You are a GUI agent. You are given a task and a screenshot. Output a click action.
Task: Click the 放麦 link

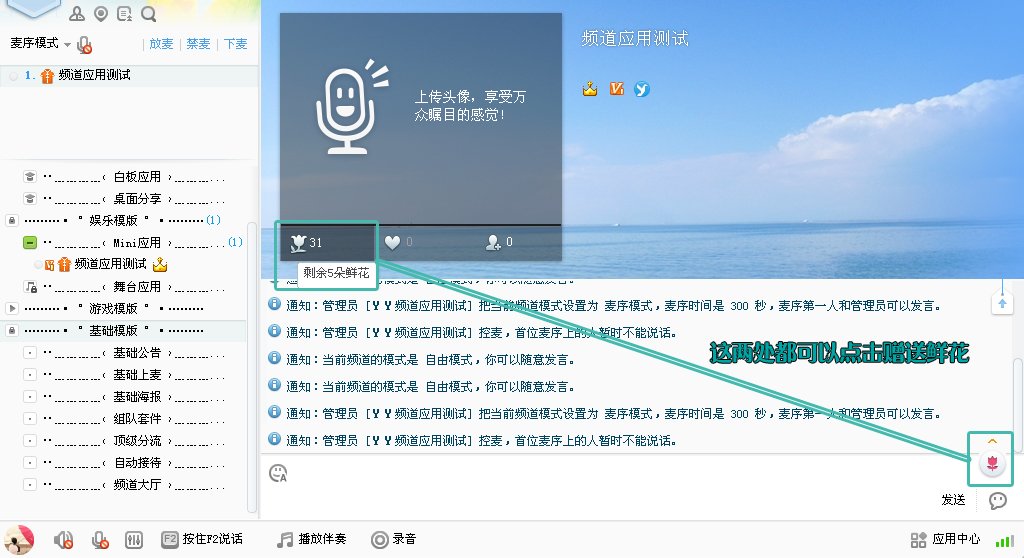pyautogui.click(x=161, y=44)
